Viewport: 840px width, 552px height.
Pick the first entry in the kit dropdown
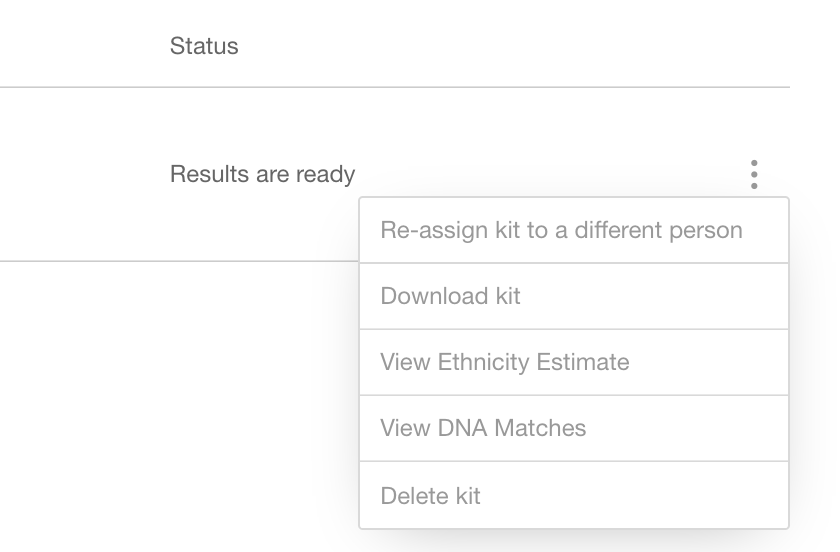pyautogui.click(x=574, y=230)
